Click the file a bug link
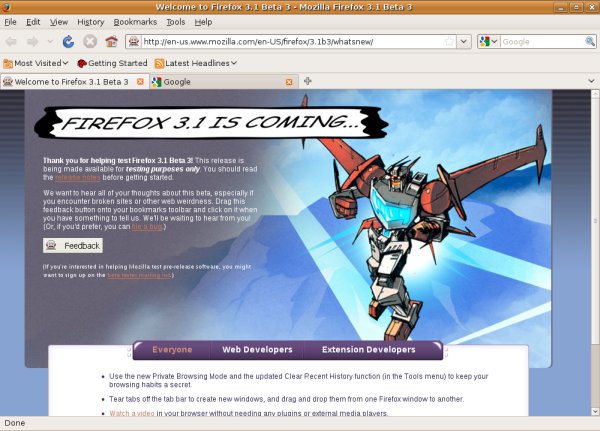The image size is (600, 431). (x=147, y=227)
